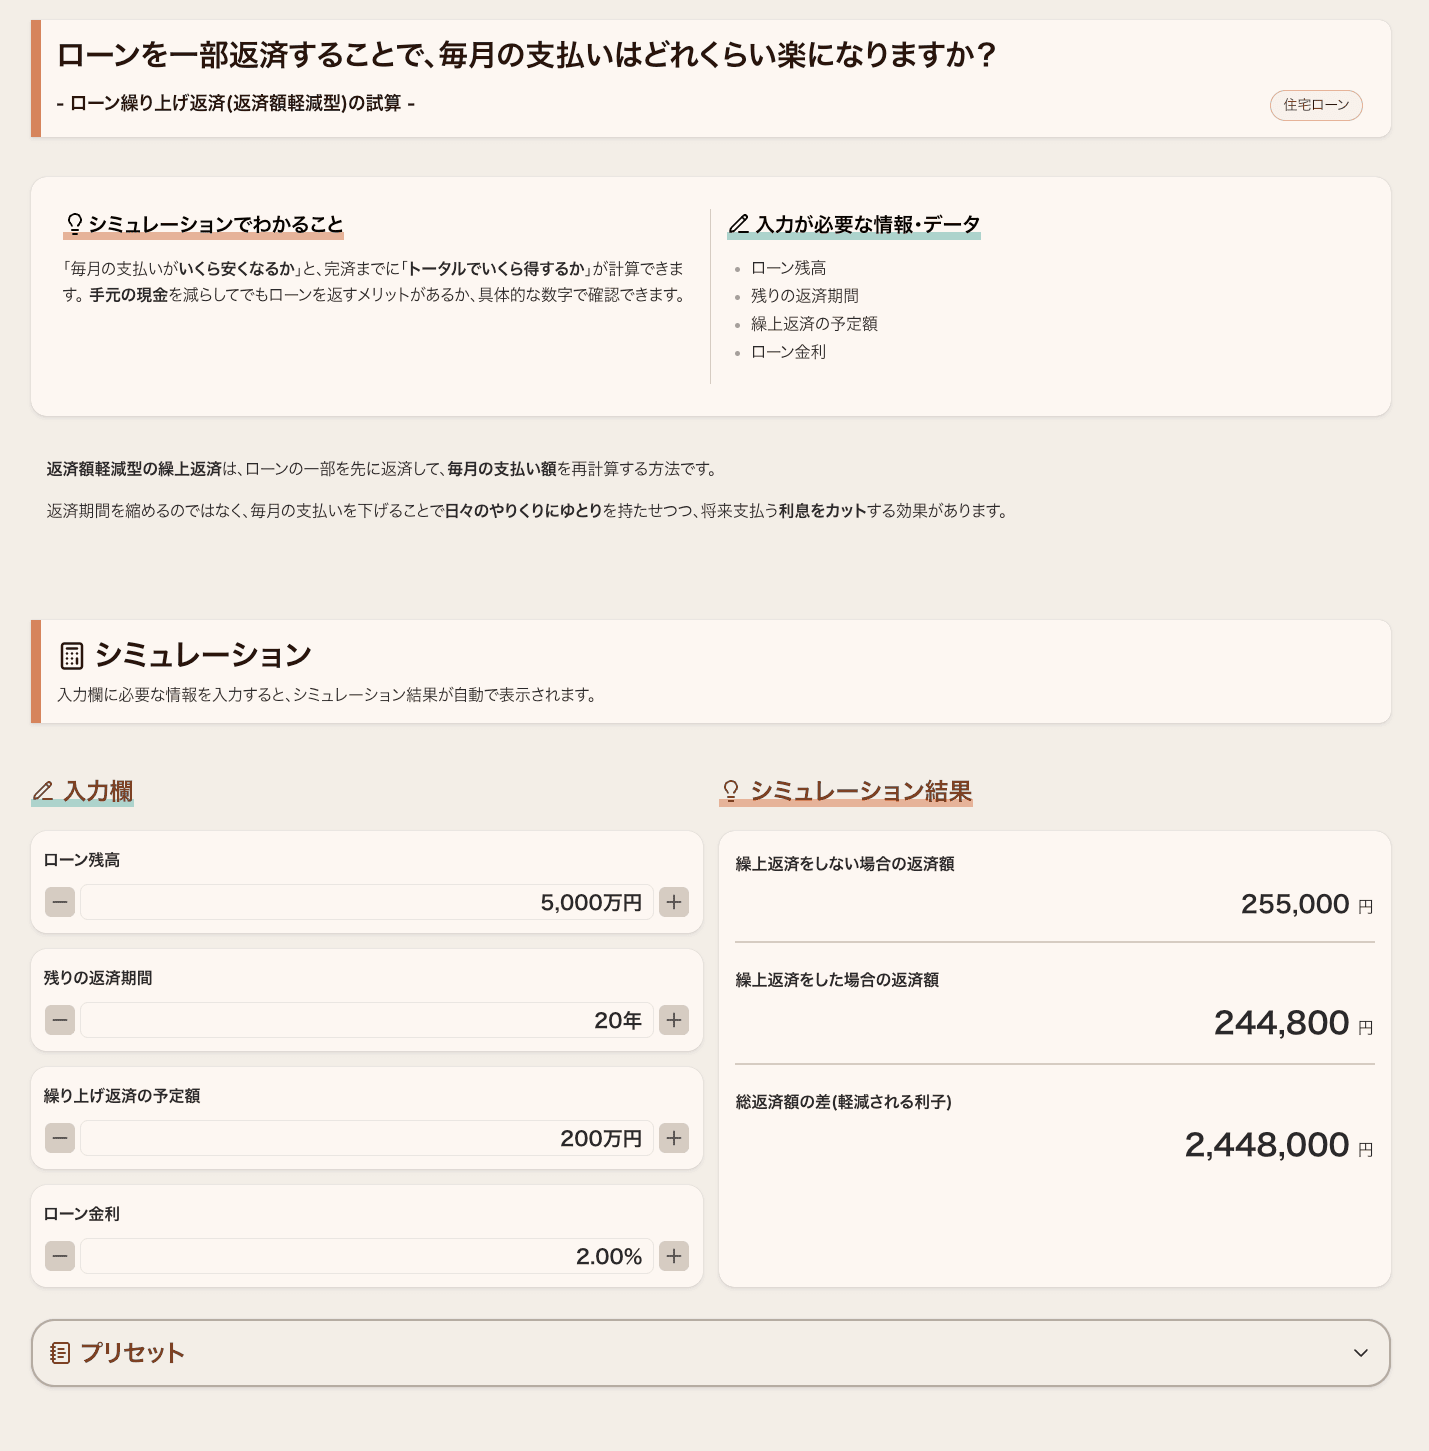Click the calculator icon beside シミュレーション heading
The image size is (1429, 1451).
pyautogui.click(x=72, y=656)
